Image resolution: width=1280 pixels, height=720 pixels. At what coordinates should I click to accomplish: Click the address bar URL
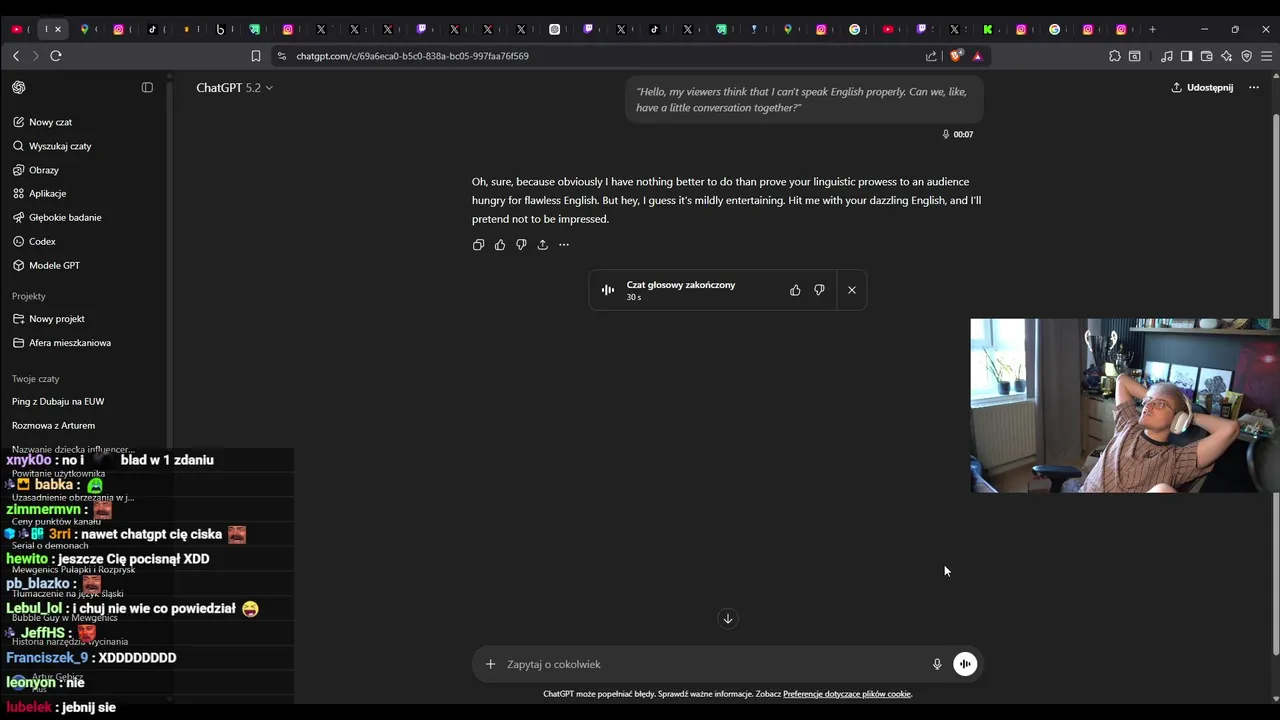click(412, 56)
